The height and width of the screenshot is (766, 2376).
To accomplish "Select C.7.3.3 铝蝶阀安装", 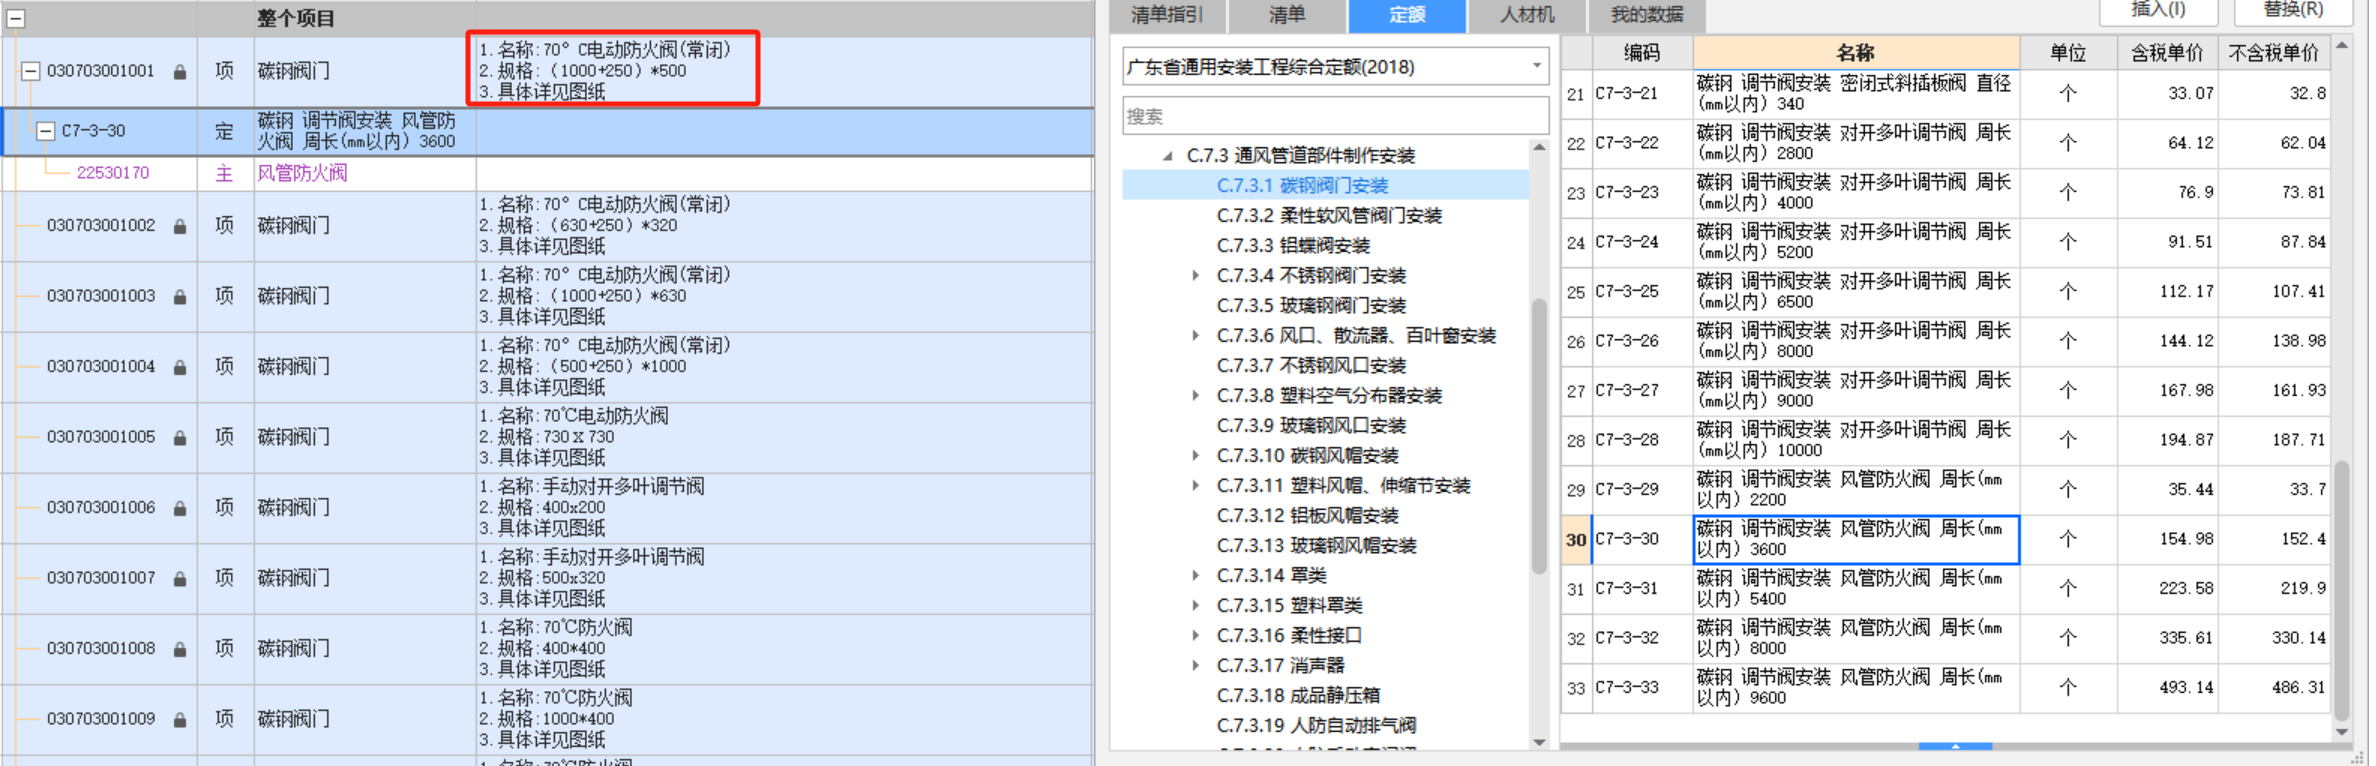I will click(1293, 246).
